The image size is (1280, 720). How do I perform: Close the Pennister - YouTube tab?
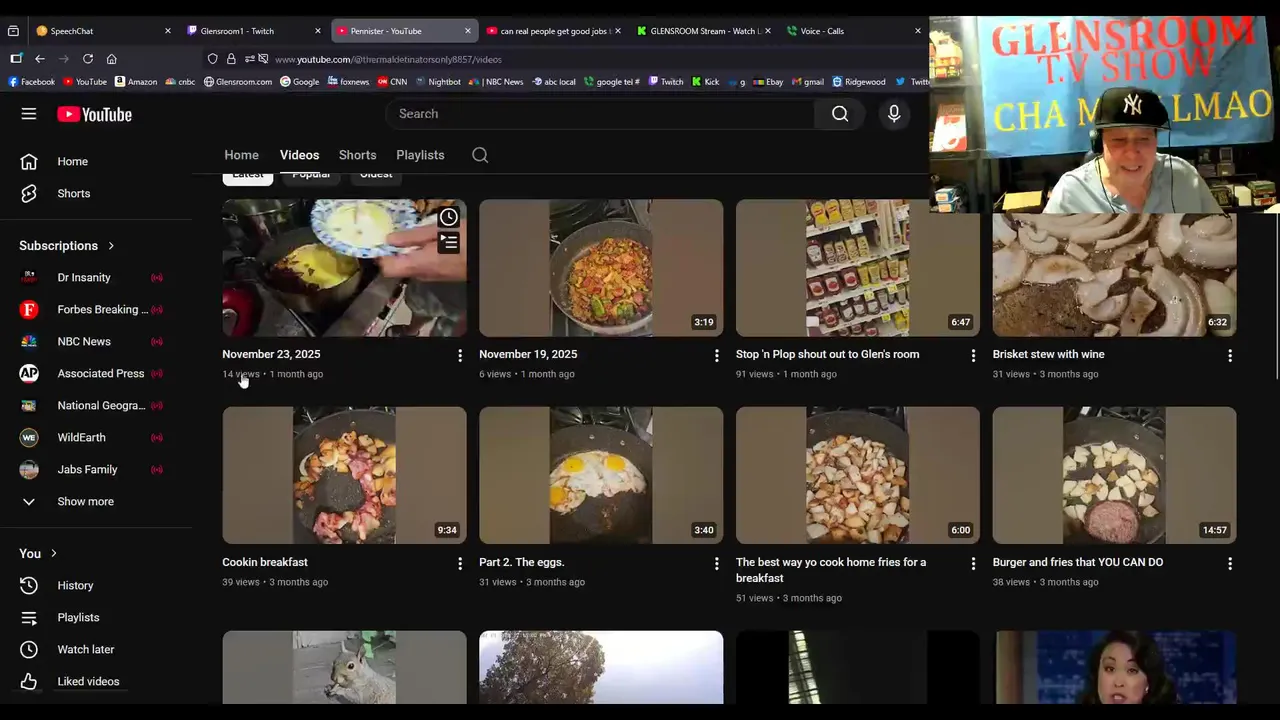[x=467, y=31]
